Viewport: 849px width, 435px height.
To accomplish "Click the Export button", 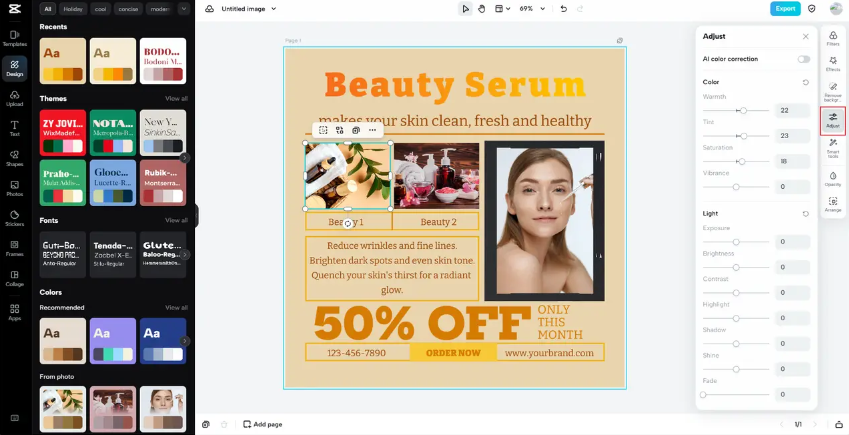I will 785,9.
